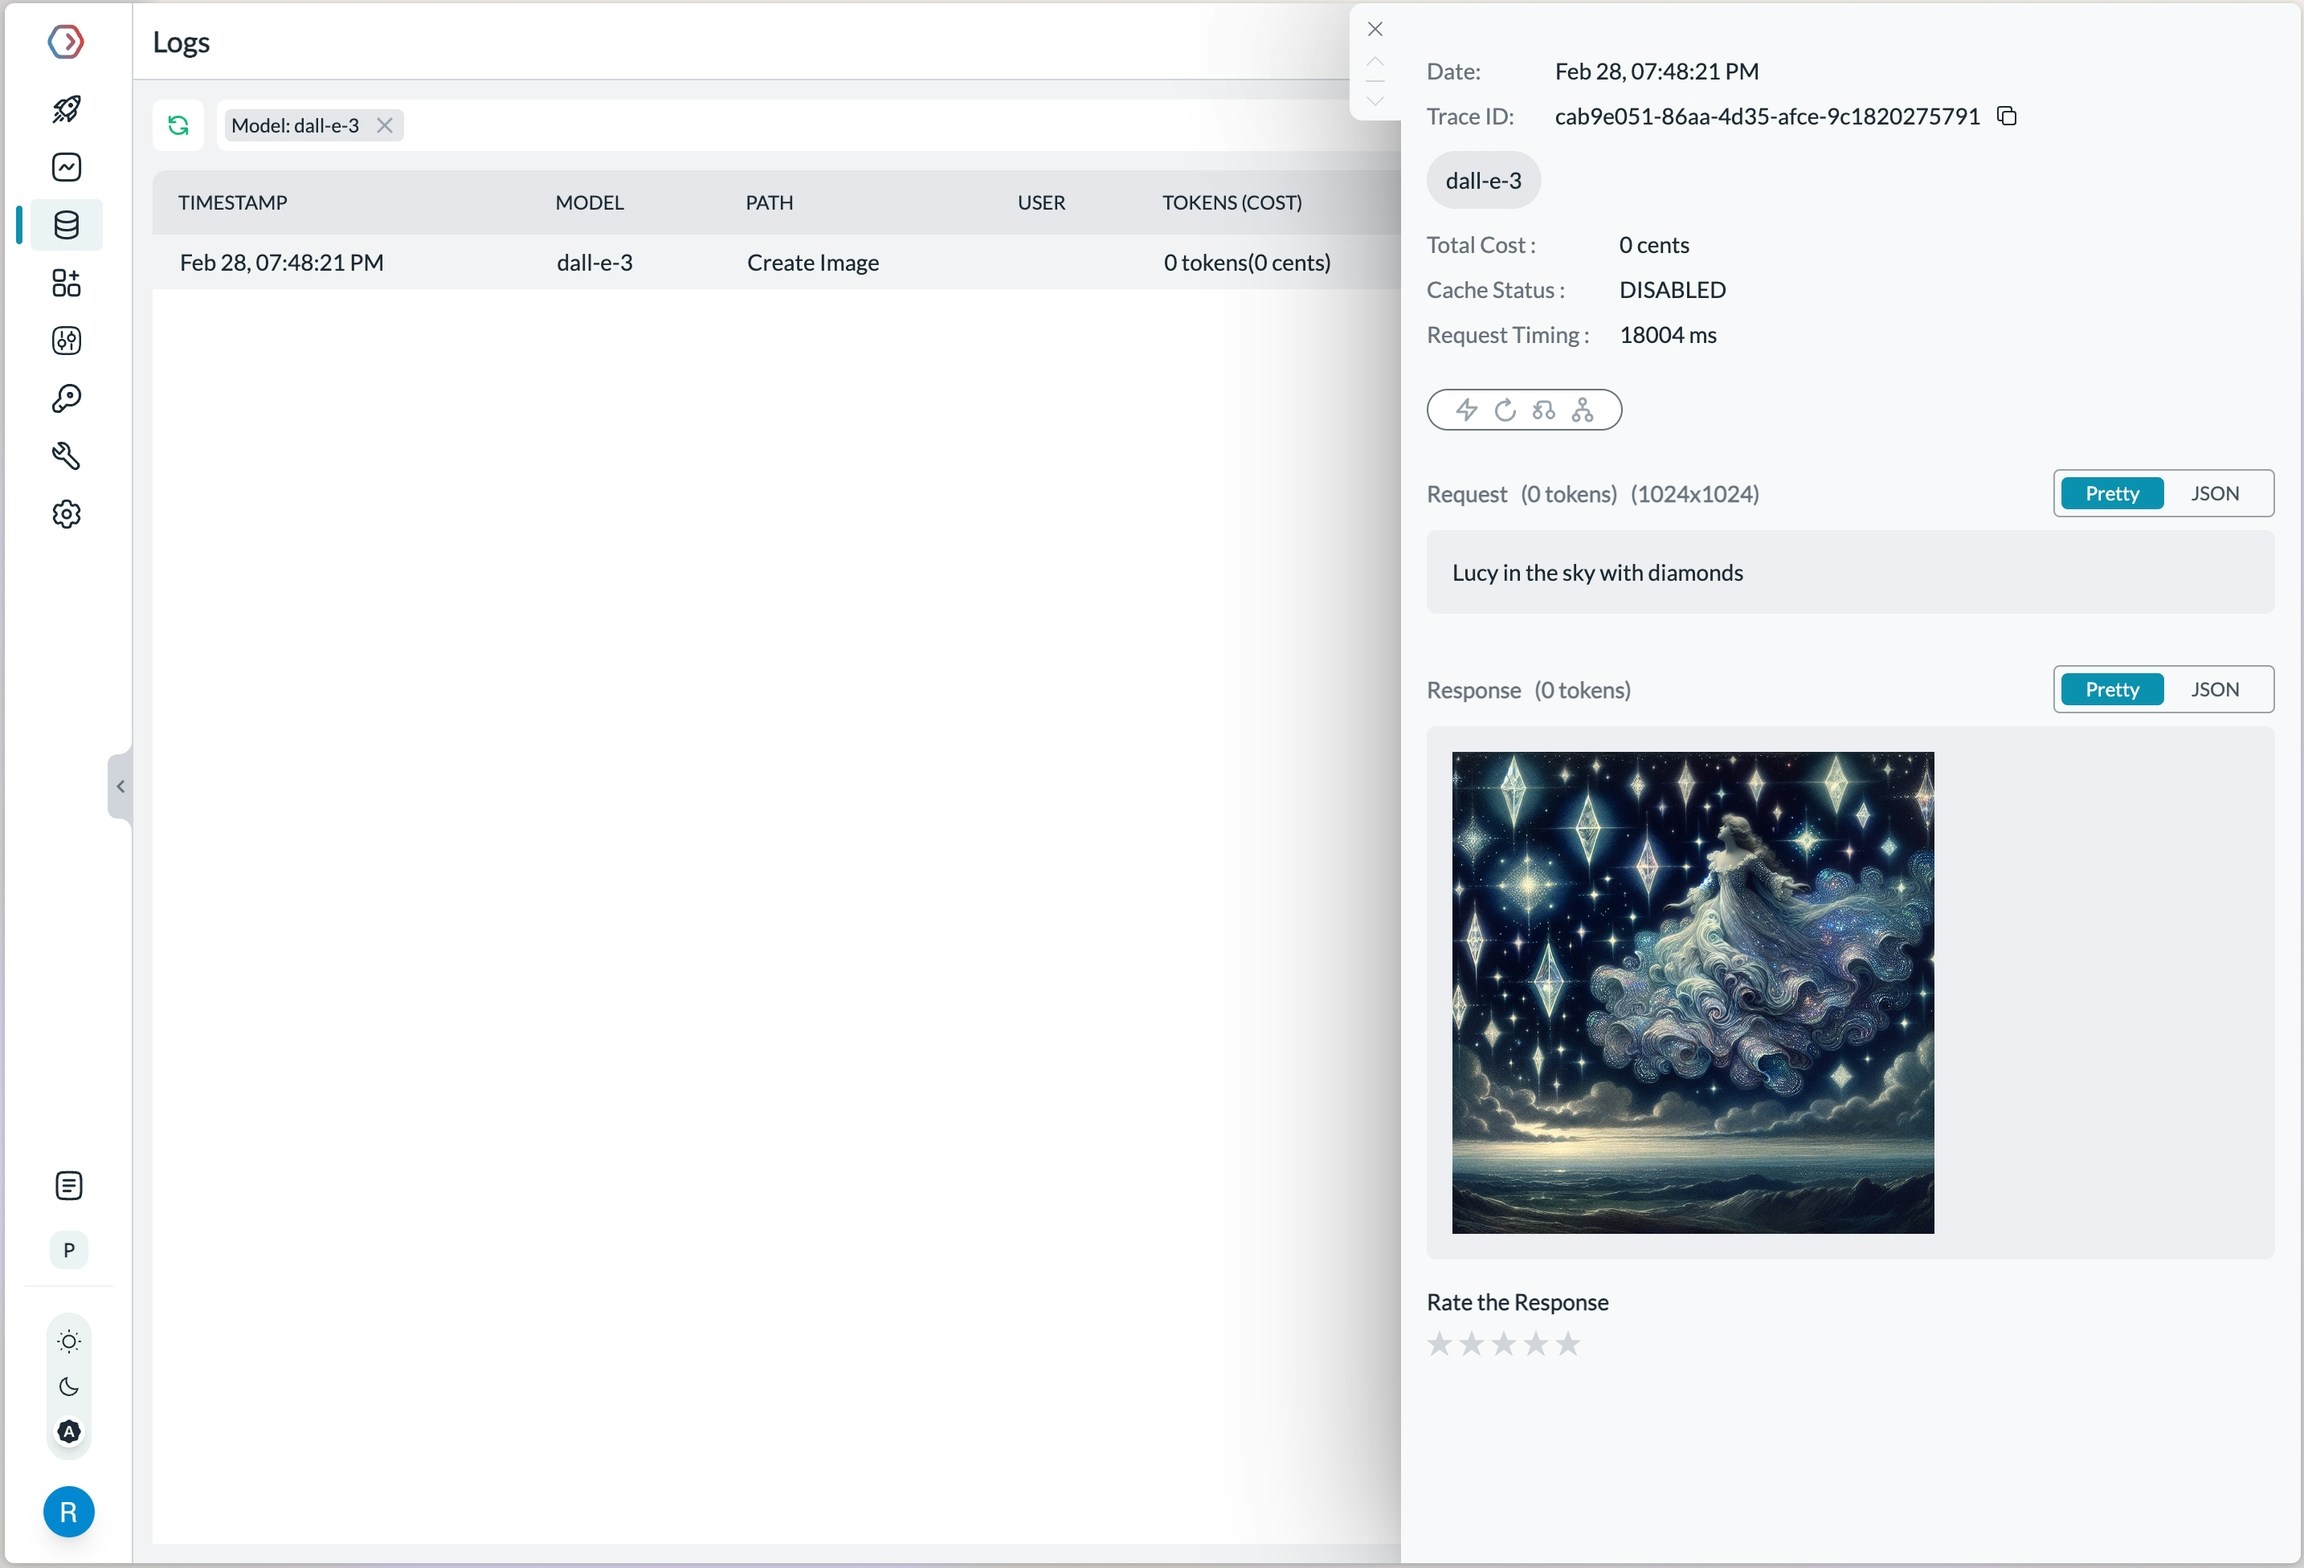The width and height of the screenshot is (2304, 1568).
Task: Open the generated Lucy image thumbnail
Action: (1692, 992)
